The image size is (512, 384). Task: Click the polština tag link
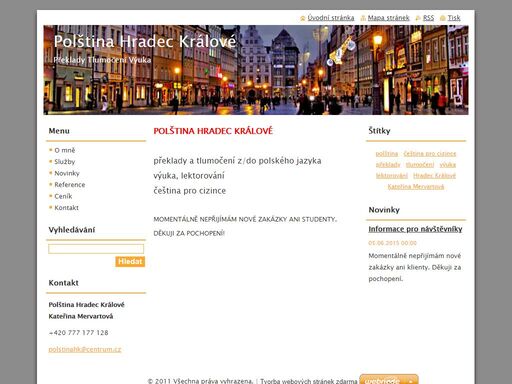387,154
